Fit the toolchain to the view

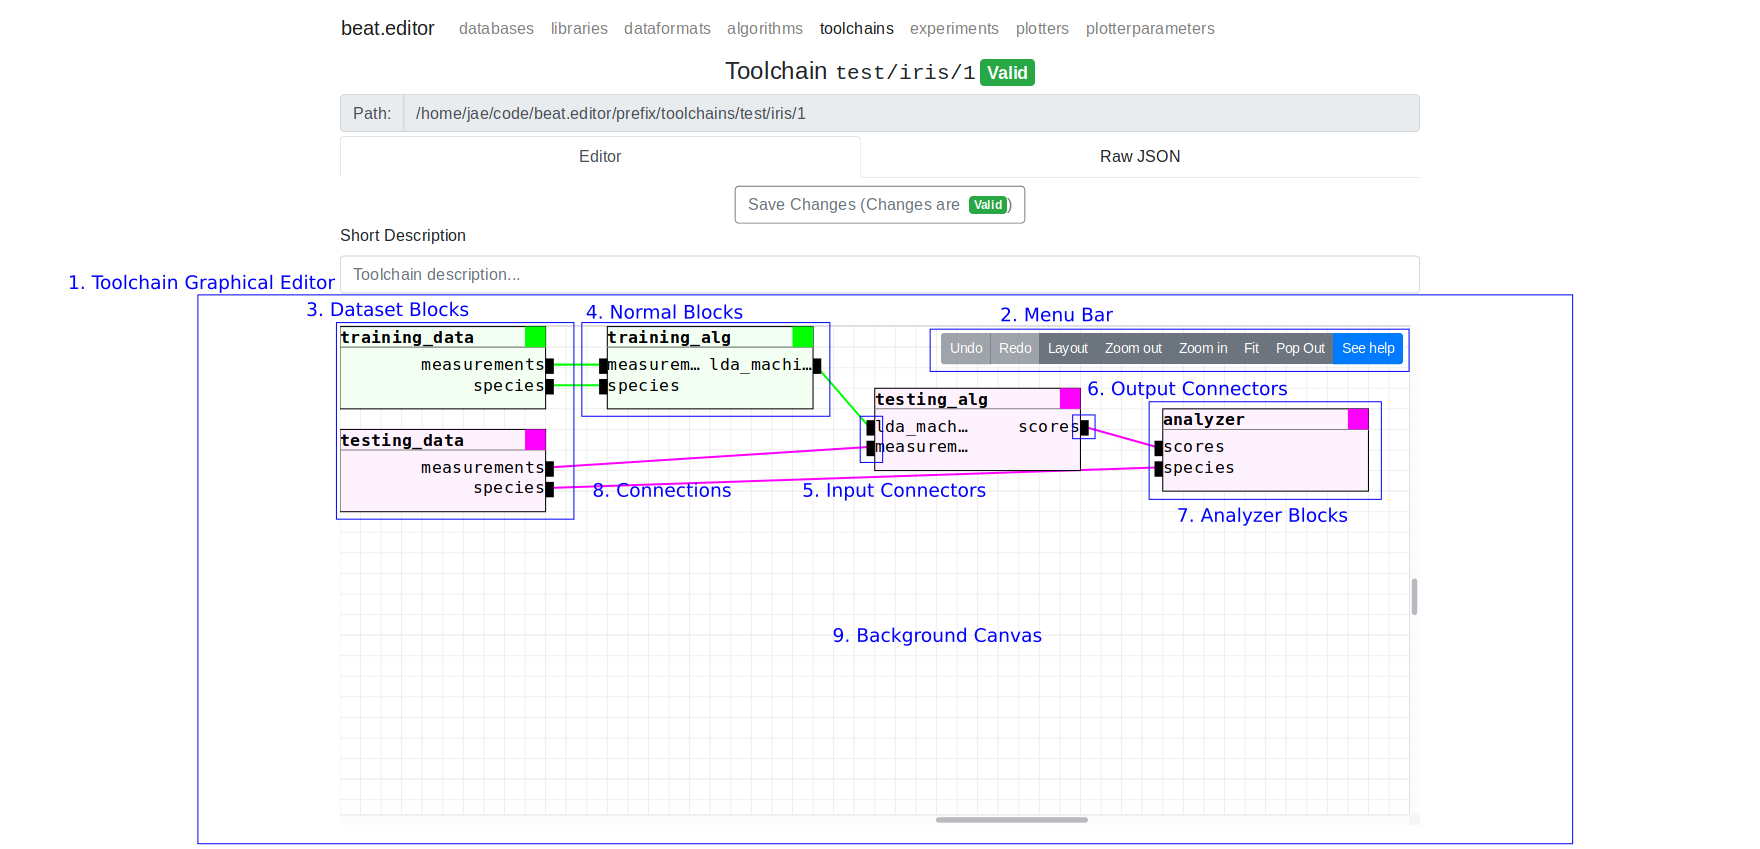(x=1251, y=348)
